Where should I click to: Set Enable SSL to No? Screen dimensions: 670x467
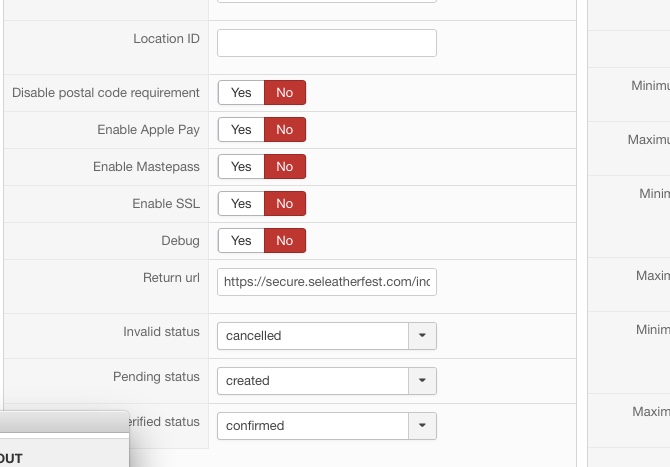click(285, 204)
